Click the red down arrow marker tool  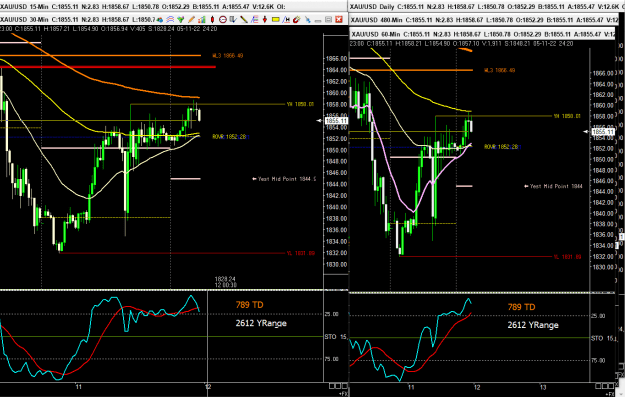265,20
